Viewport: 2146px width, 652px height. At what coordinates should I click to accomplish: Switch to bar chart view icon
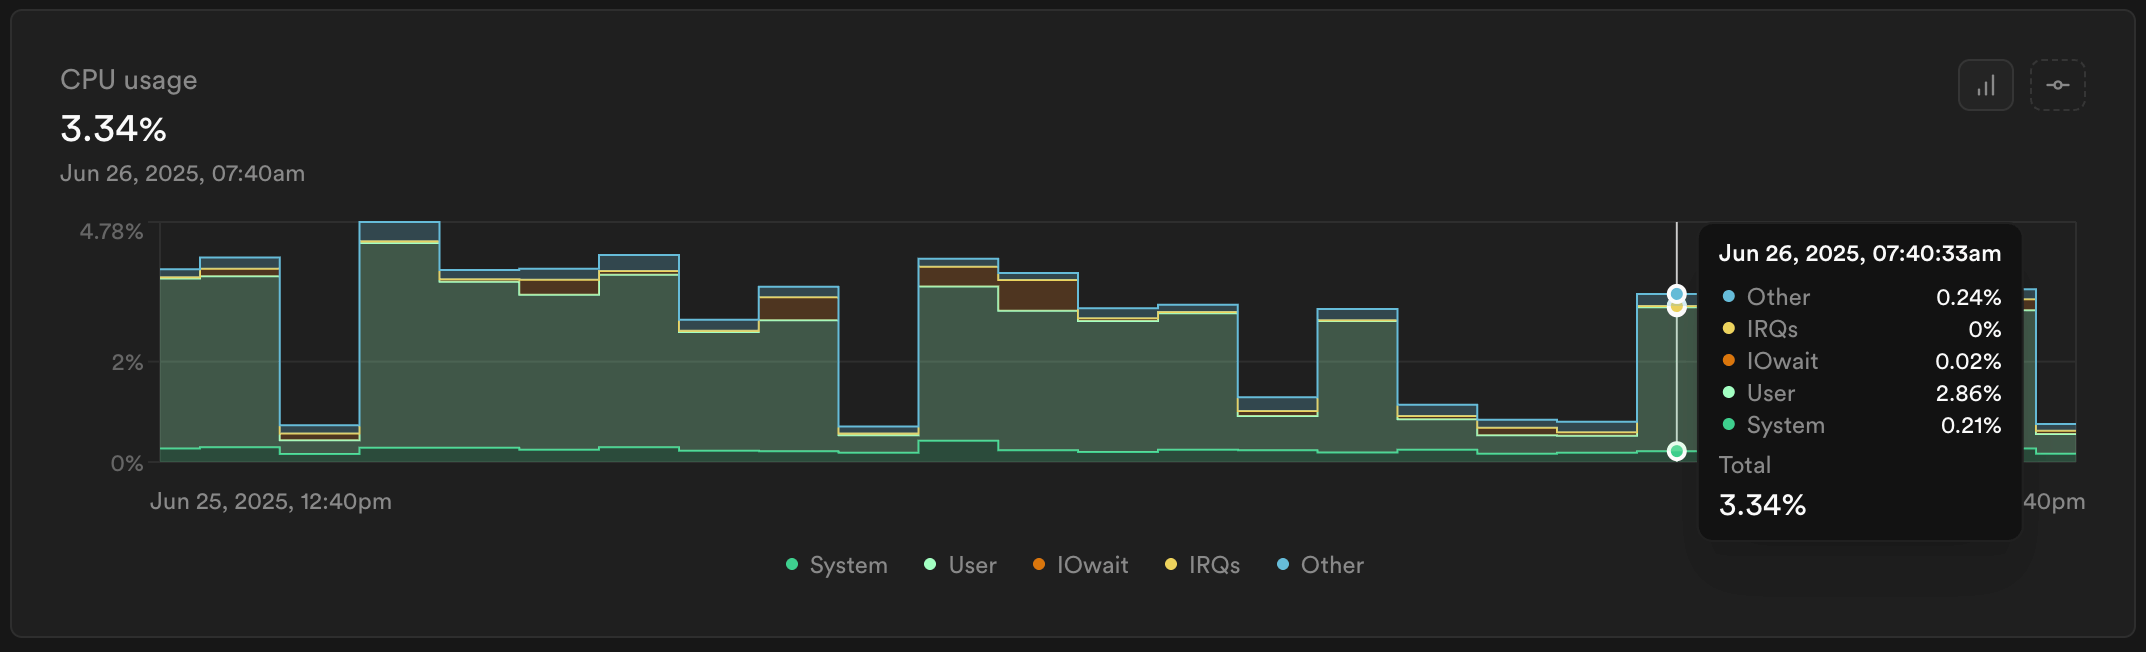pos(1985,85)
